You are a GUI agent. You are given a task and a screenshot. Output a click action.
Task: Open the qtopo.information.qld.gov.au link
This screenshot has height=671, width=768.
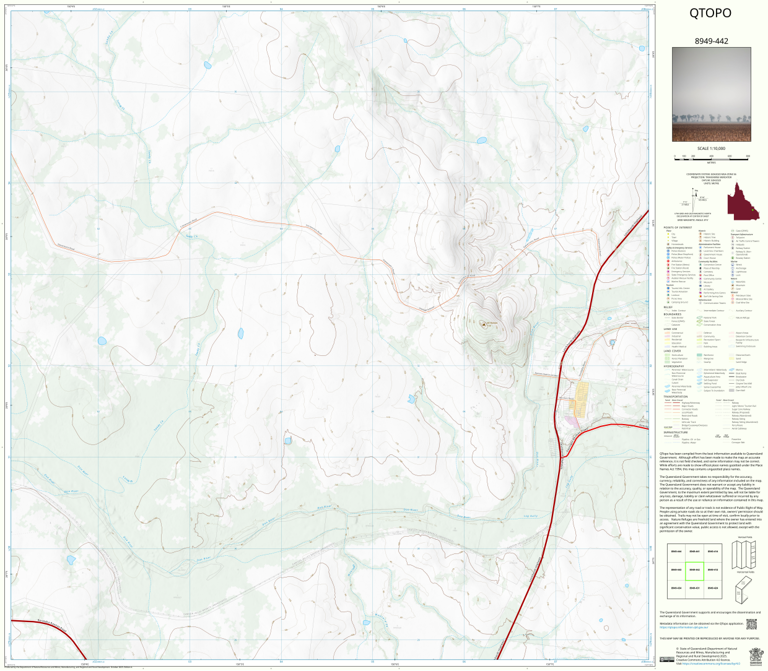[683, 626]
